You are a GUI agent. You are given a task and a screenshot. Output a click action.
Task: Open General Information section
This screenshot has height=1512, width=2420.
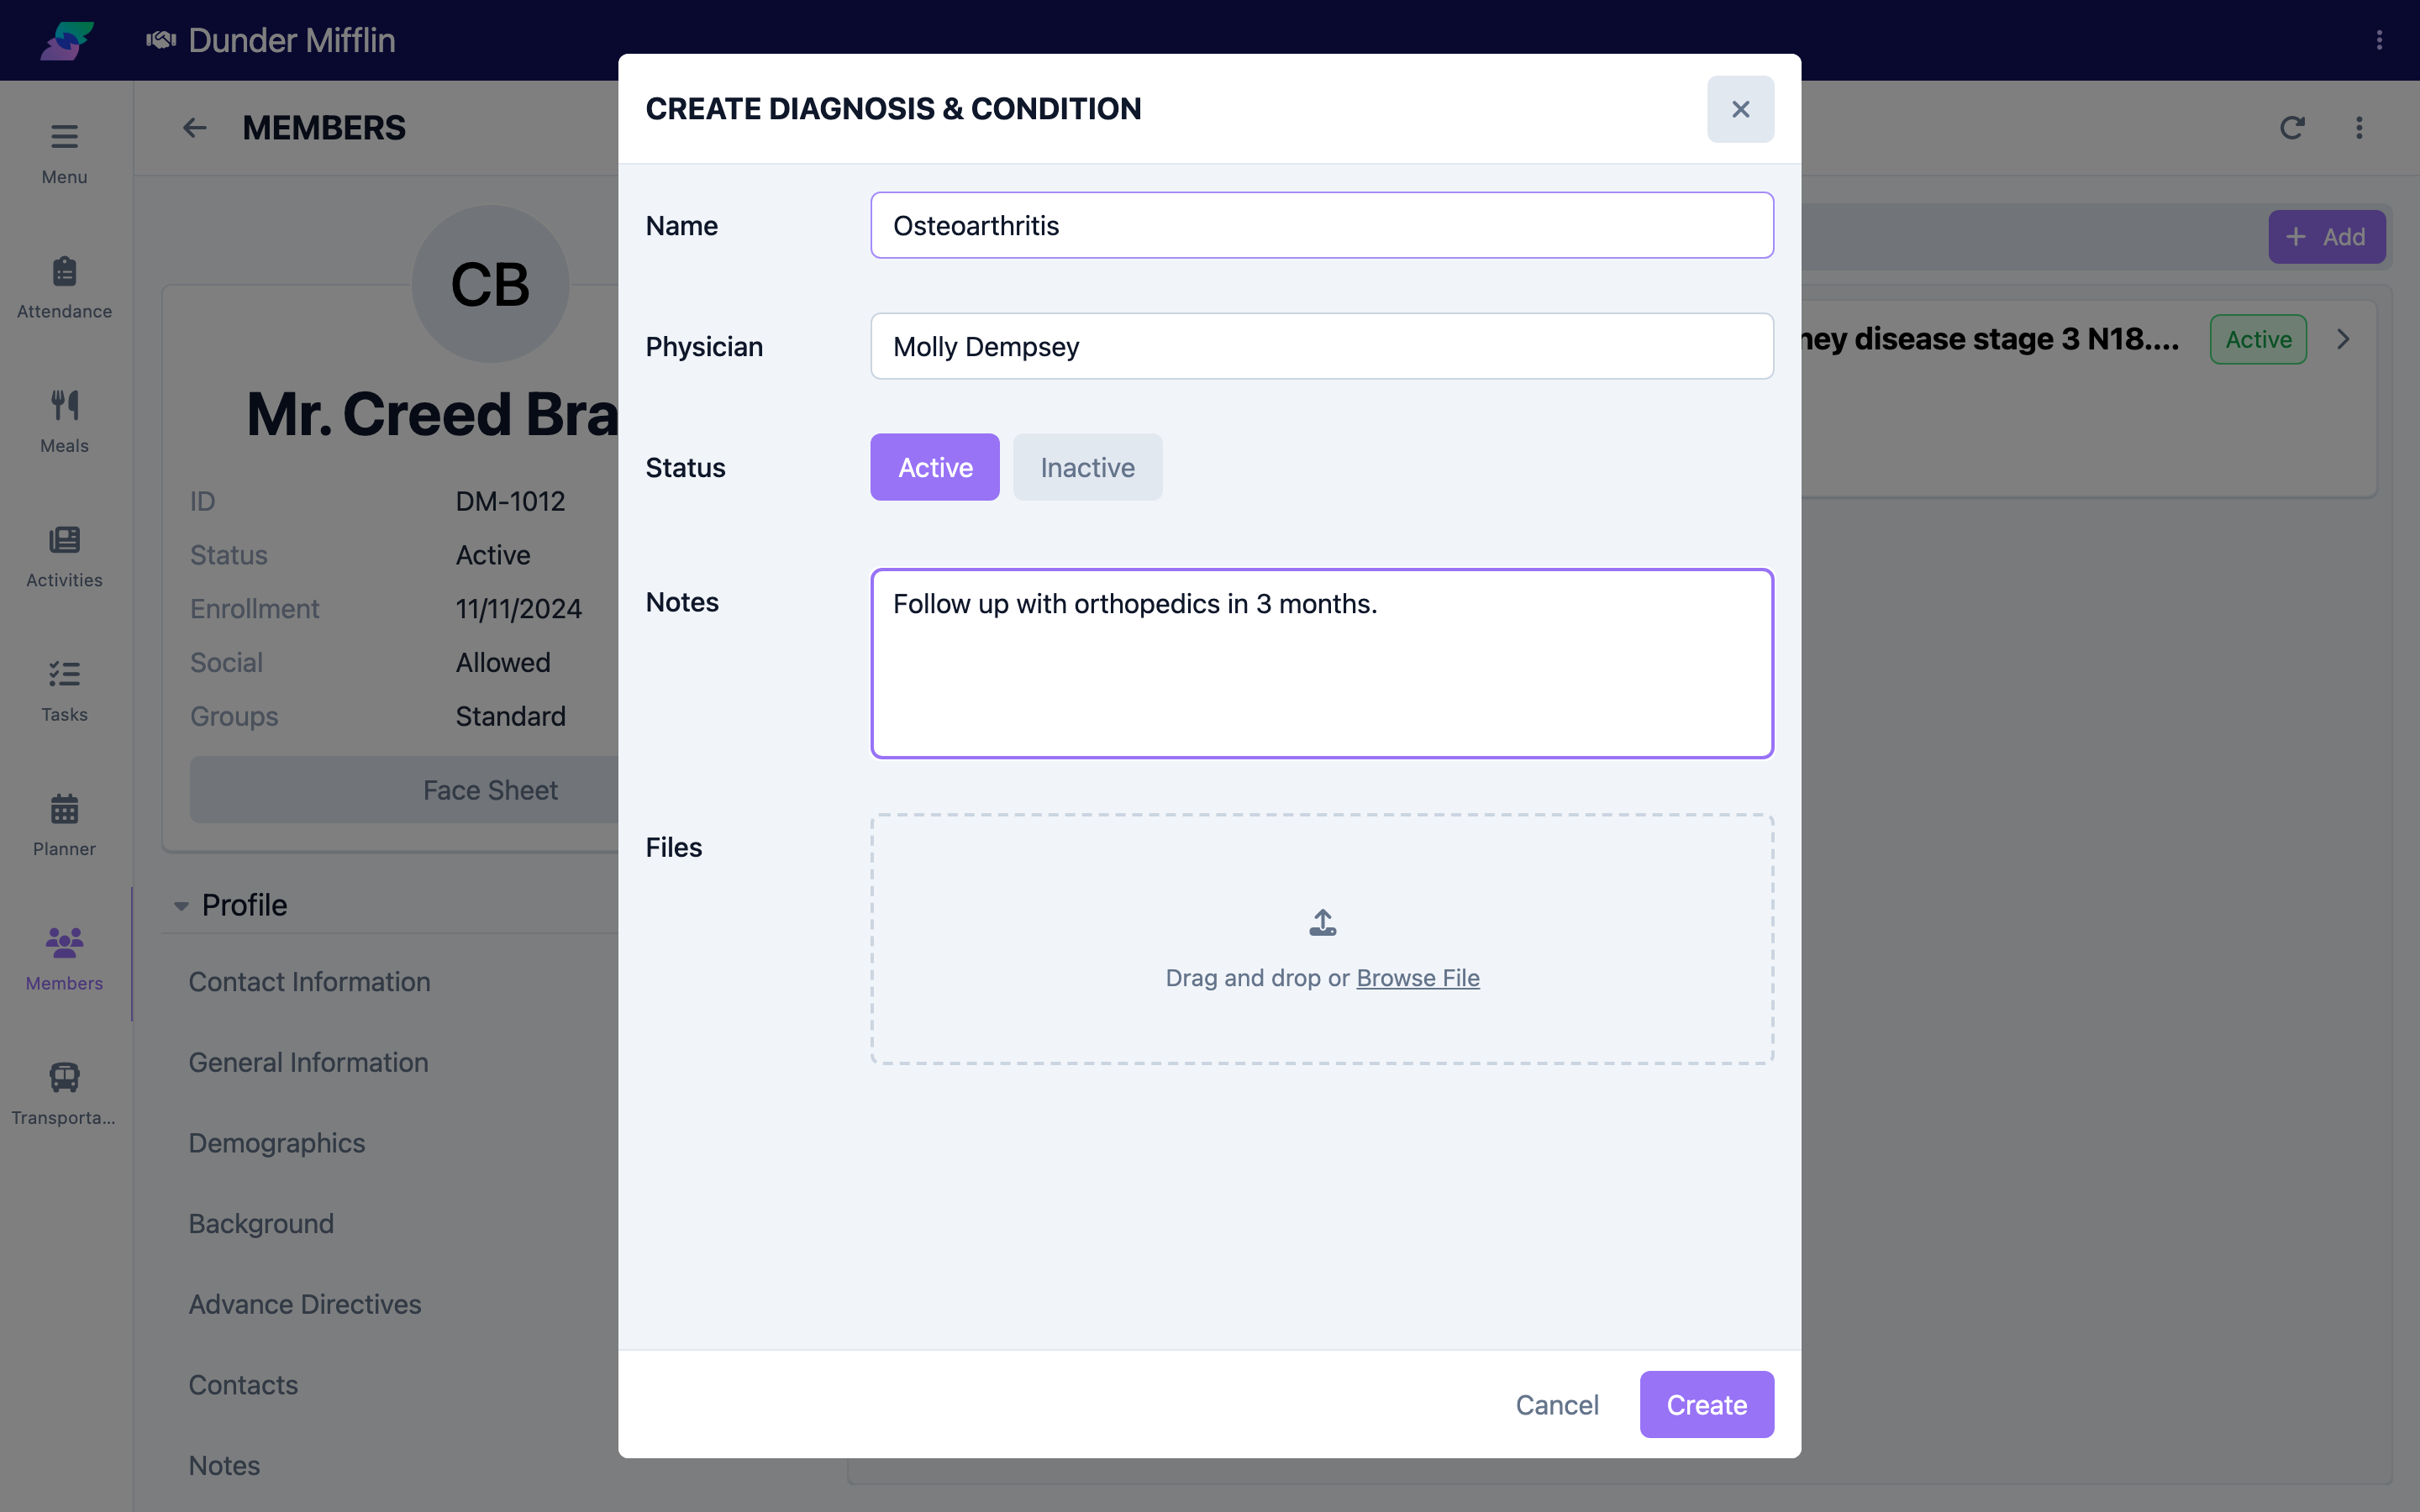click(x=308, y=1062)
